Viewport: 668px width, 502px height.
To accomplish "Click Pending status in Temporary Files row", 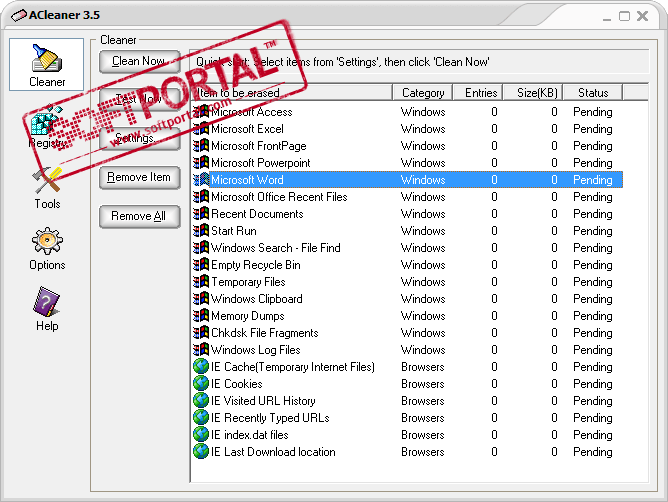I will point(593,282).
